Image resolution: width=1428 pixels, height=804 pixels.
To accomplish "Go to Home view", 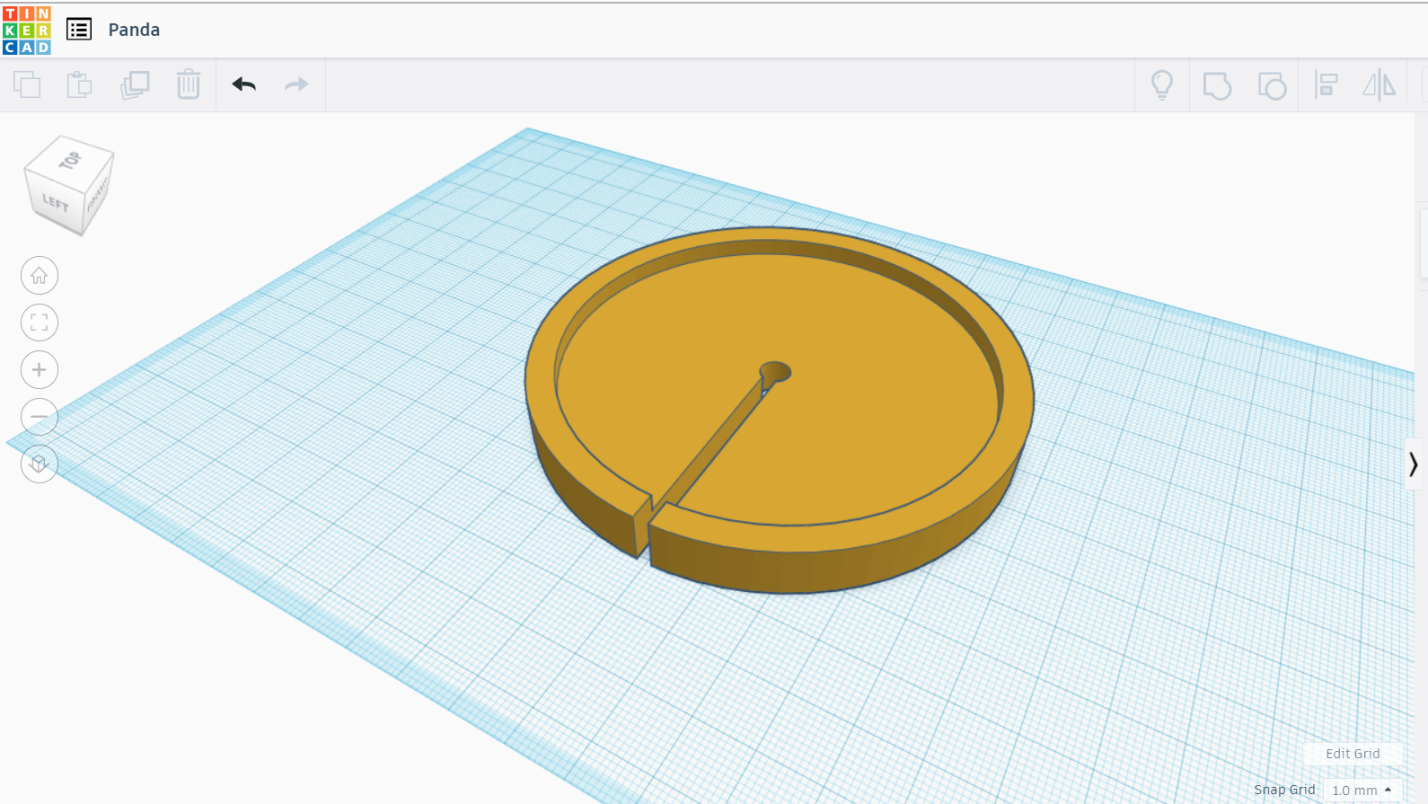I will tap(39, 275).
